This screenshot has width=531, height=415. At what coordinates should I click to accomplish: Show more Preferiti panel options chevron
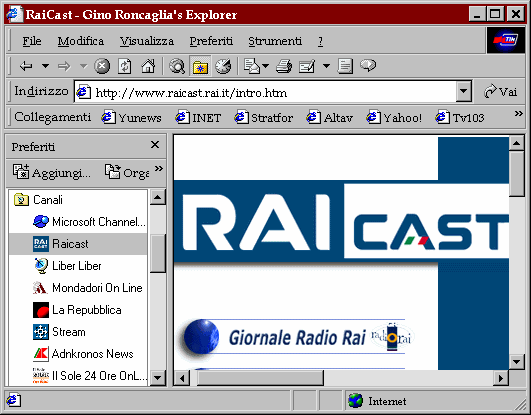[158, 168]
